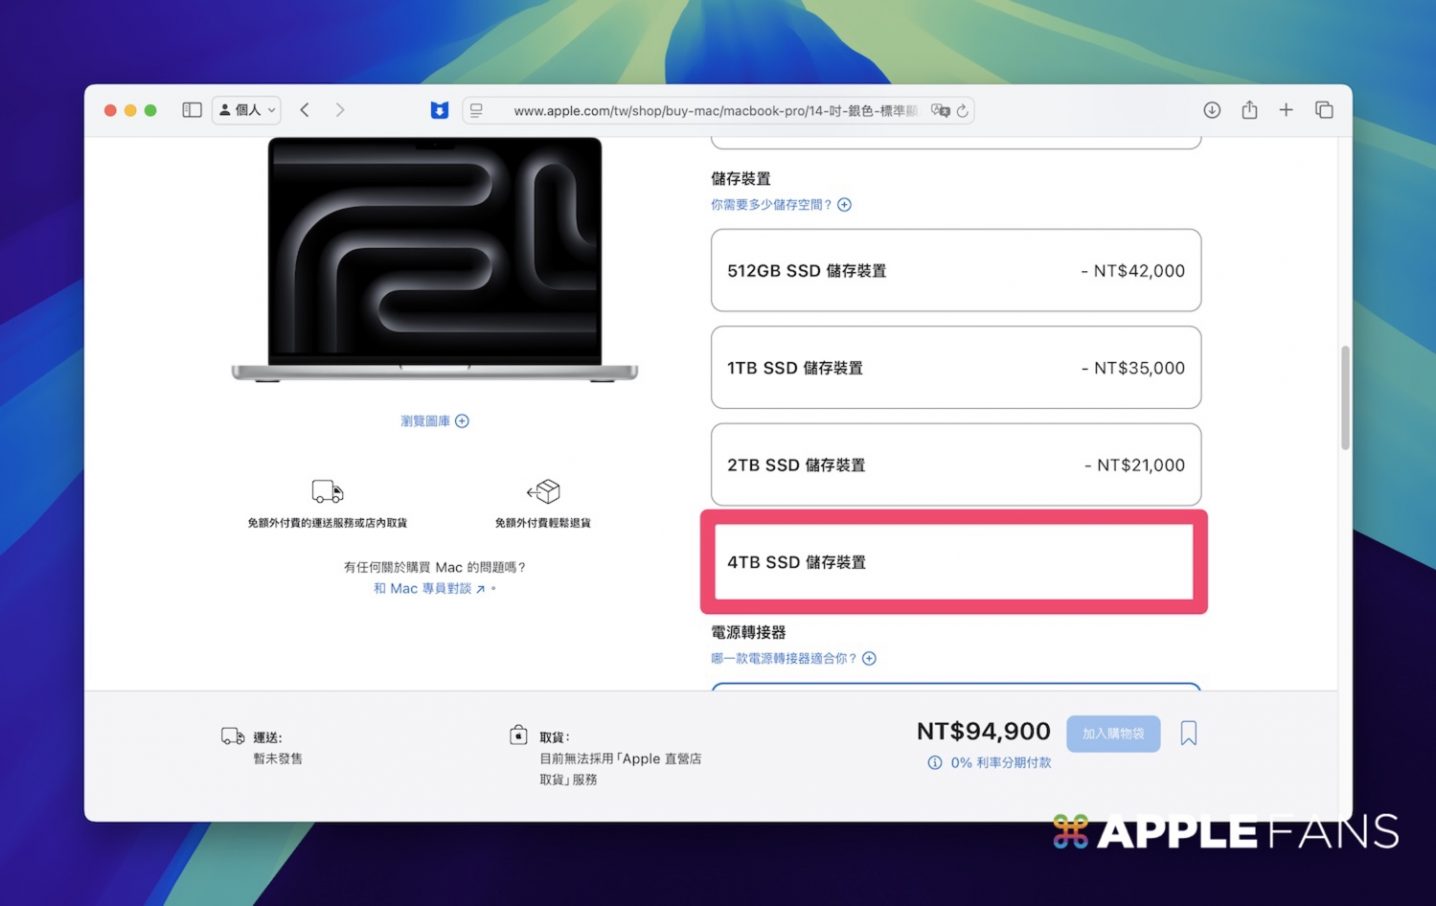Save configuration with the bookmark icon
1436x906 pixels.
point(1188,733)
